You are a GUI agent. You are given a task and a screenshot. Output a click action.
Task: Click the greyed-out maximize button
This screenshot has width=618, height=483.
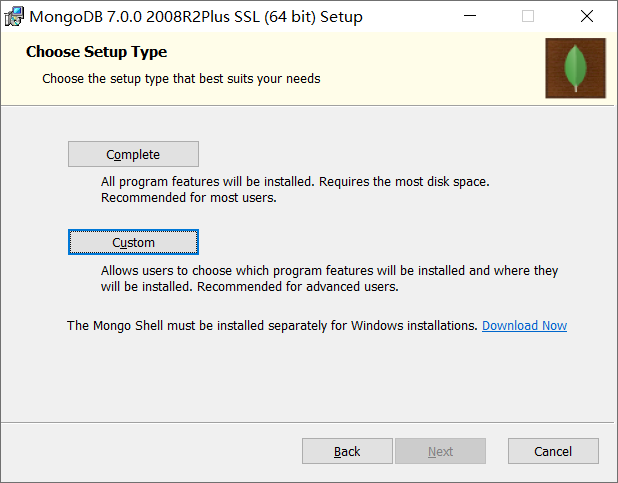click(528, 16)
